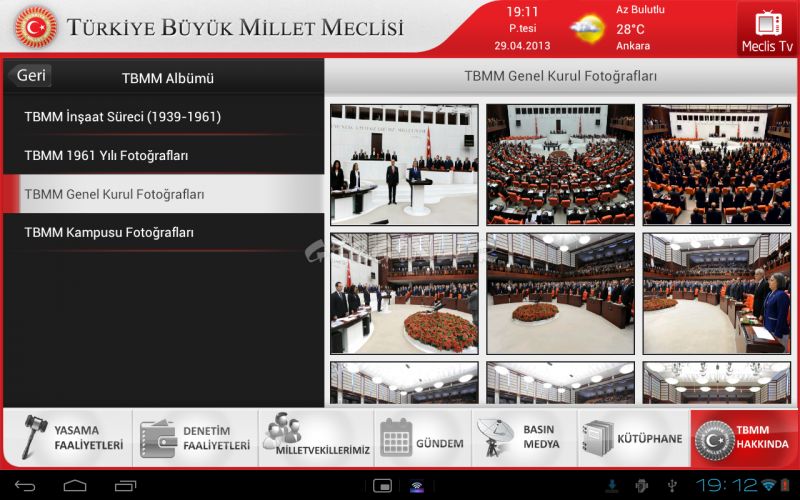This screenshot has height=500, width=800.
Task: Tap the screenshot capture icon in system bar
Action: [x=382, y=485]
